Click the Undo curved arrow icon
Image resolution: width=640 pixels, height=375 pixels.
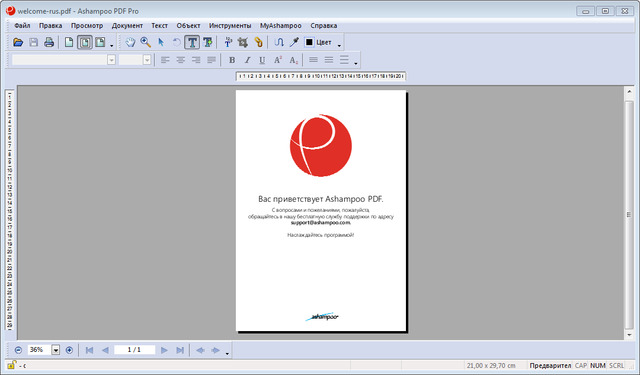coord(176,42)
